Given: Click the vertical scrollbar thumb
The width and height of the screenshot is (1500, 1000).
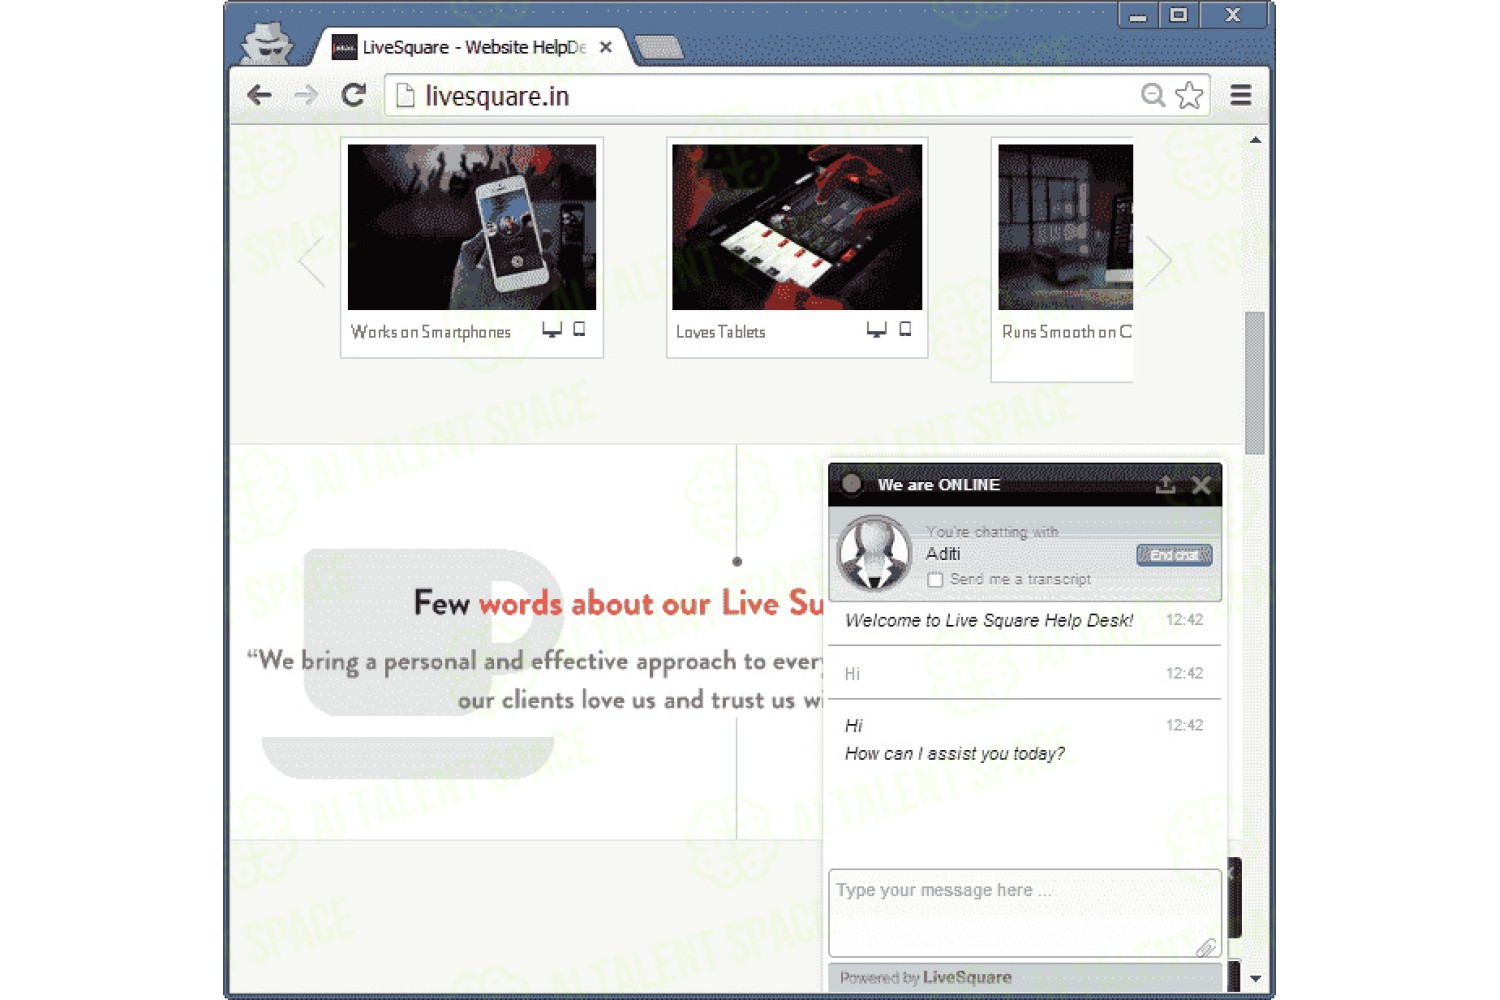Looking at the screenshot, I should [1255, 383].
